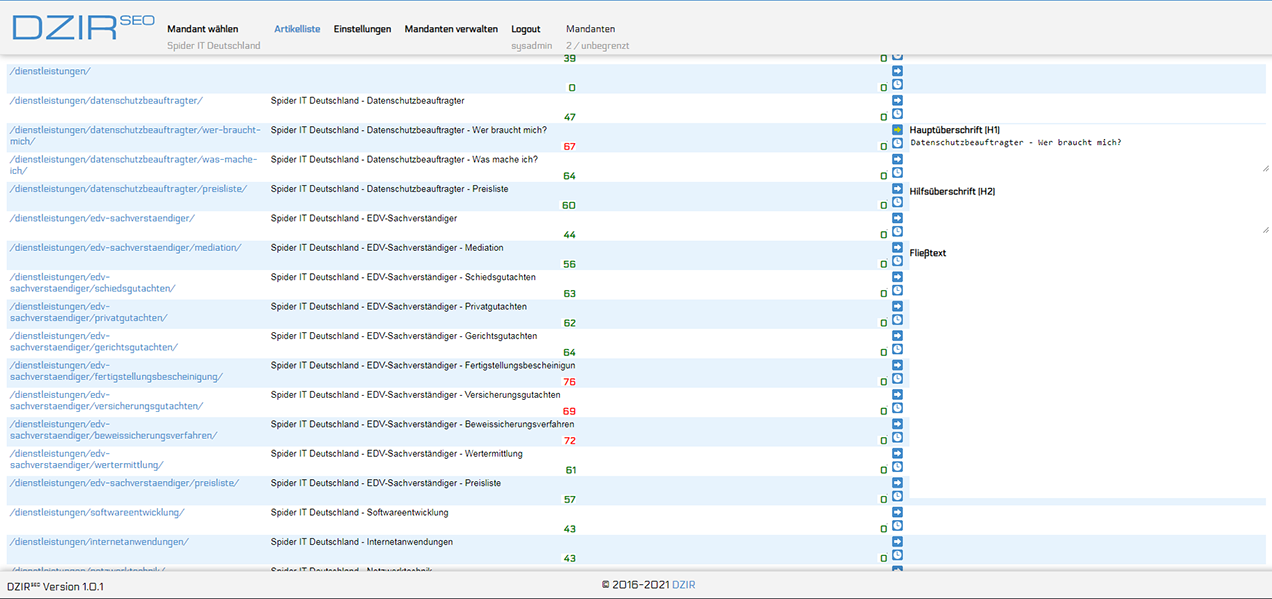
Task: Click clock icon for Beweissicherungsverfahren row
Action: (897, 438)
